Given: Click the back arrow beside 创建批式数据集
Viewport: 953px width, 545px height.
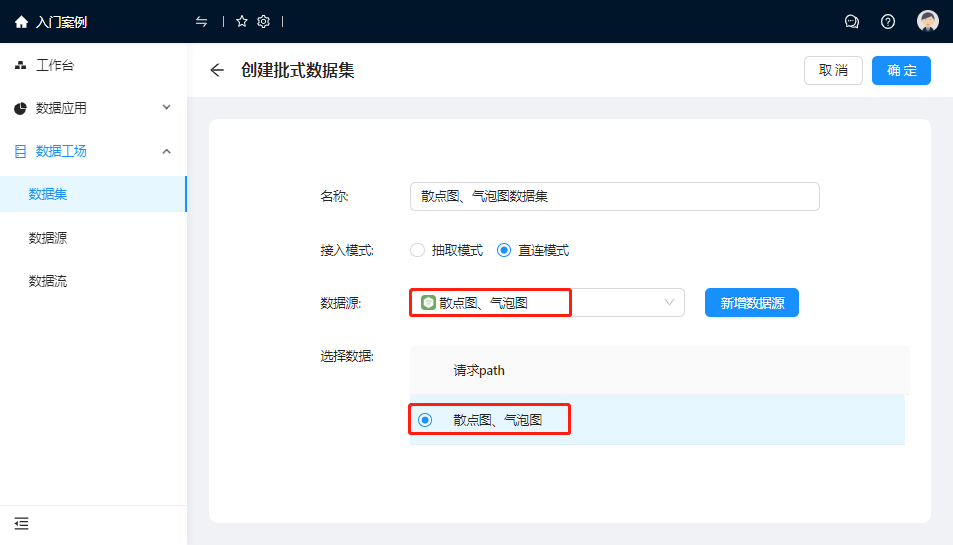Looking at the screenshot, I should point(217,70).
